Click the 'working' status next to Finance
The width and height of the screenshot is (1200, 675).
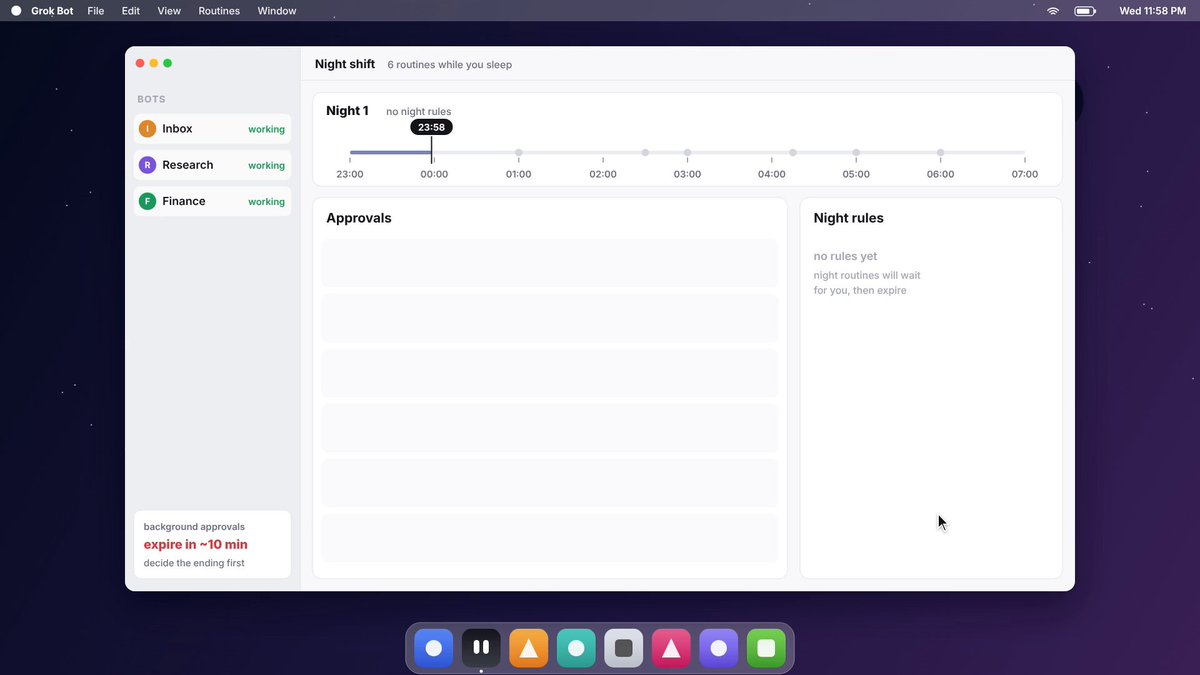[266, 202]
